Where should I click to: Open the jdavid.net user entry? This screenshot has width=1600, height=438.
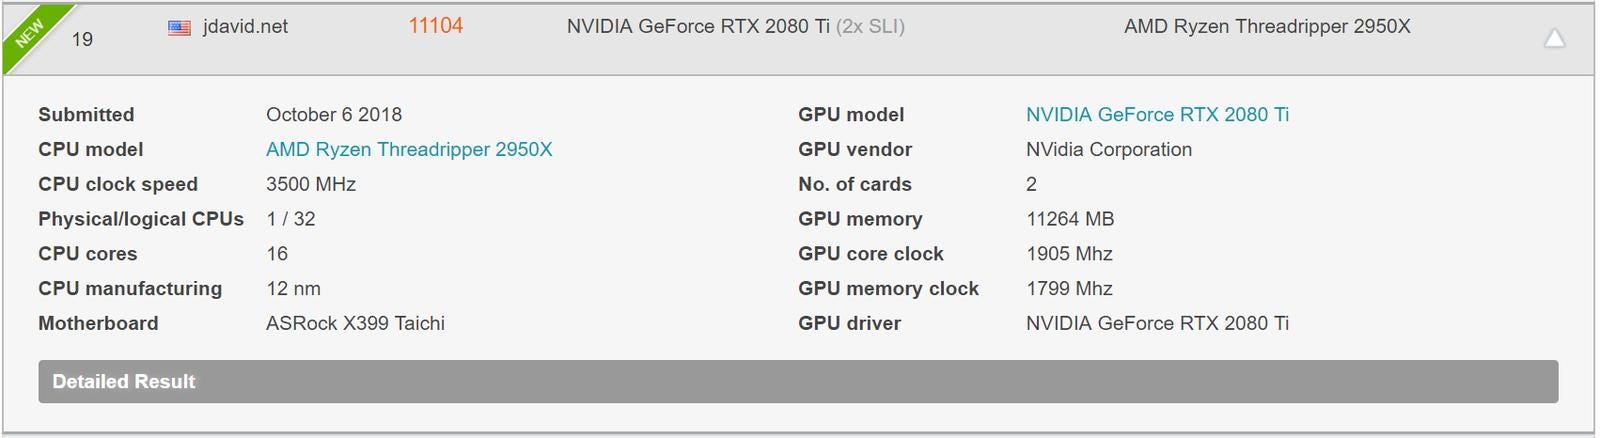(245, 27)
